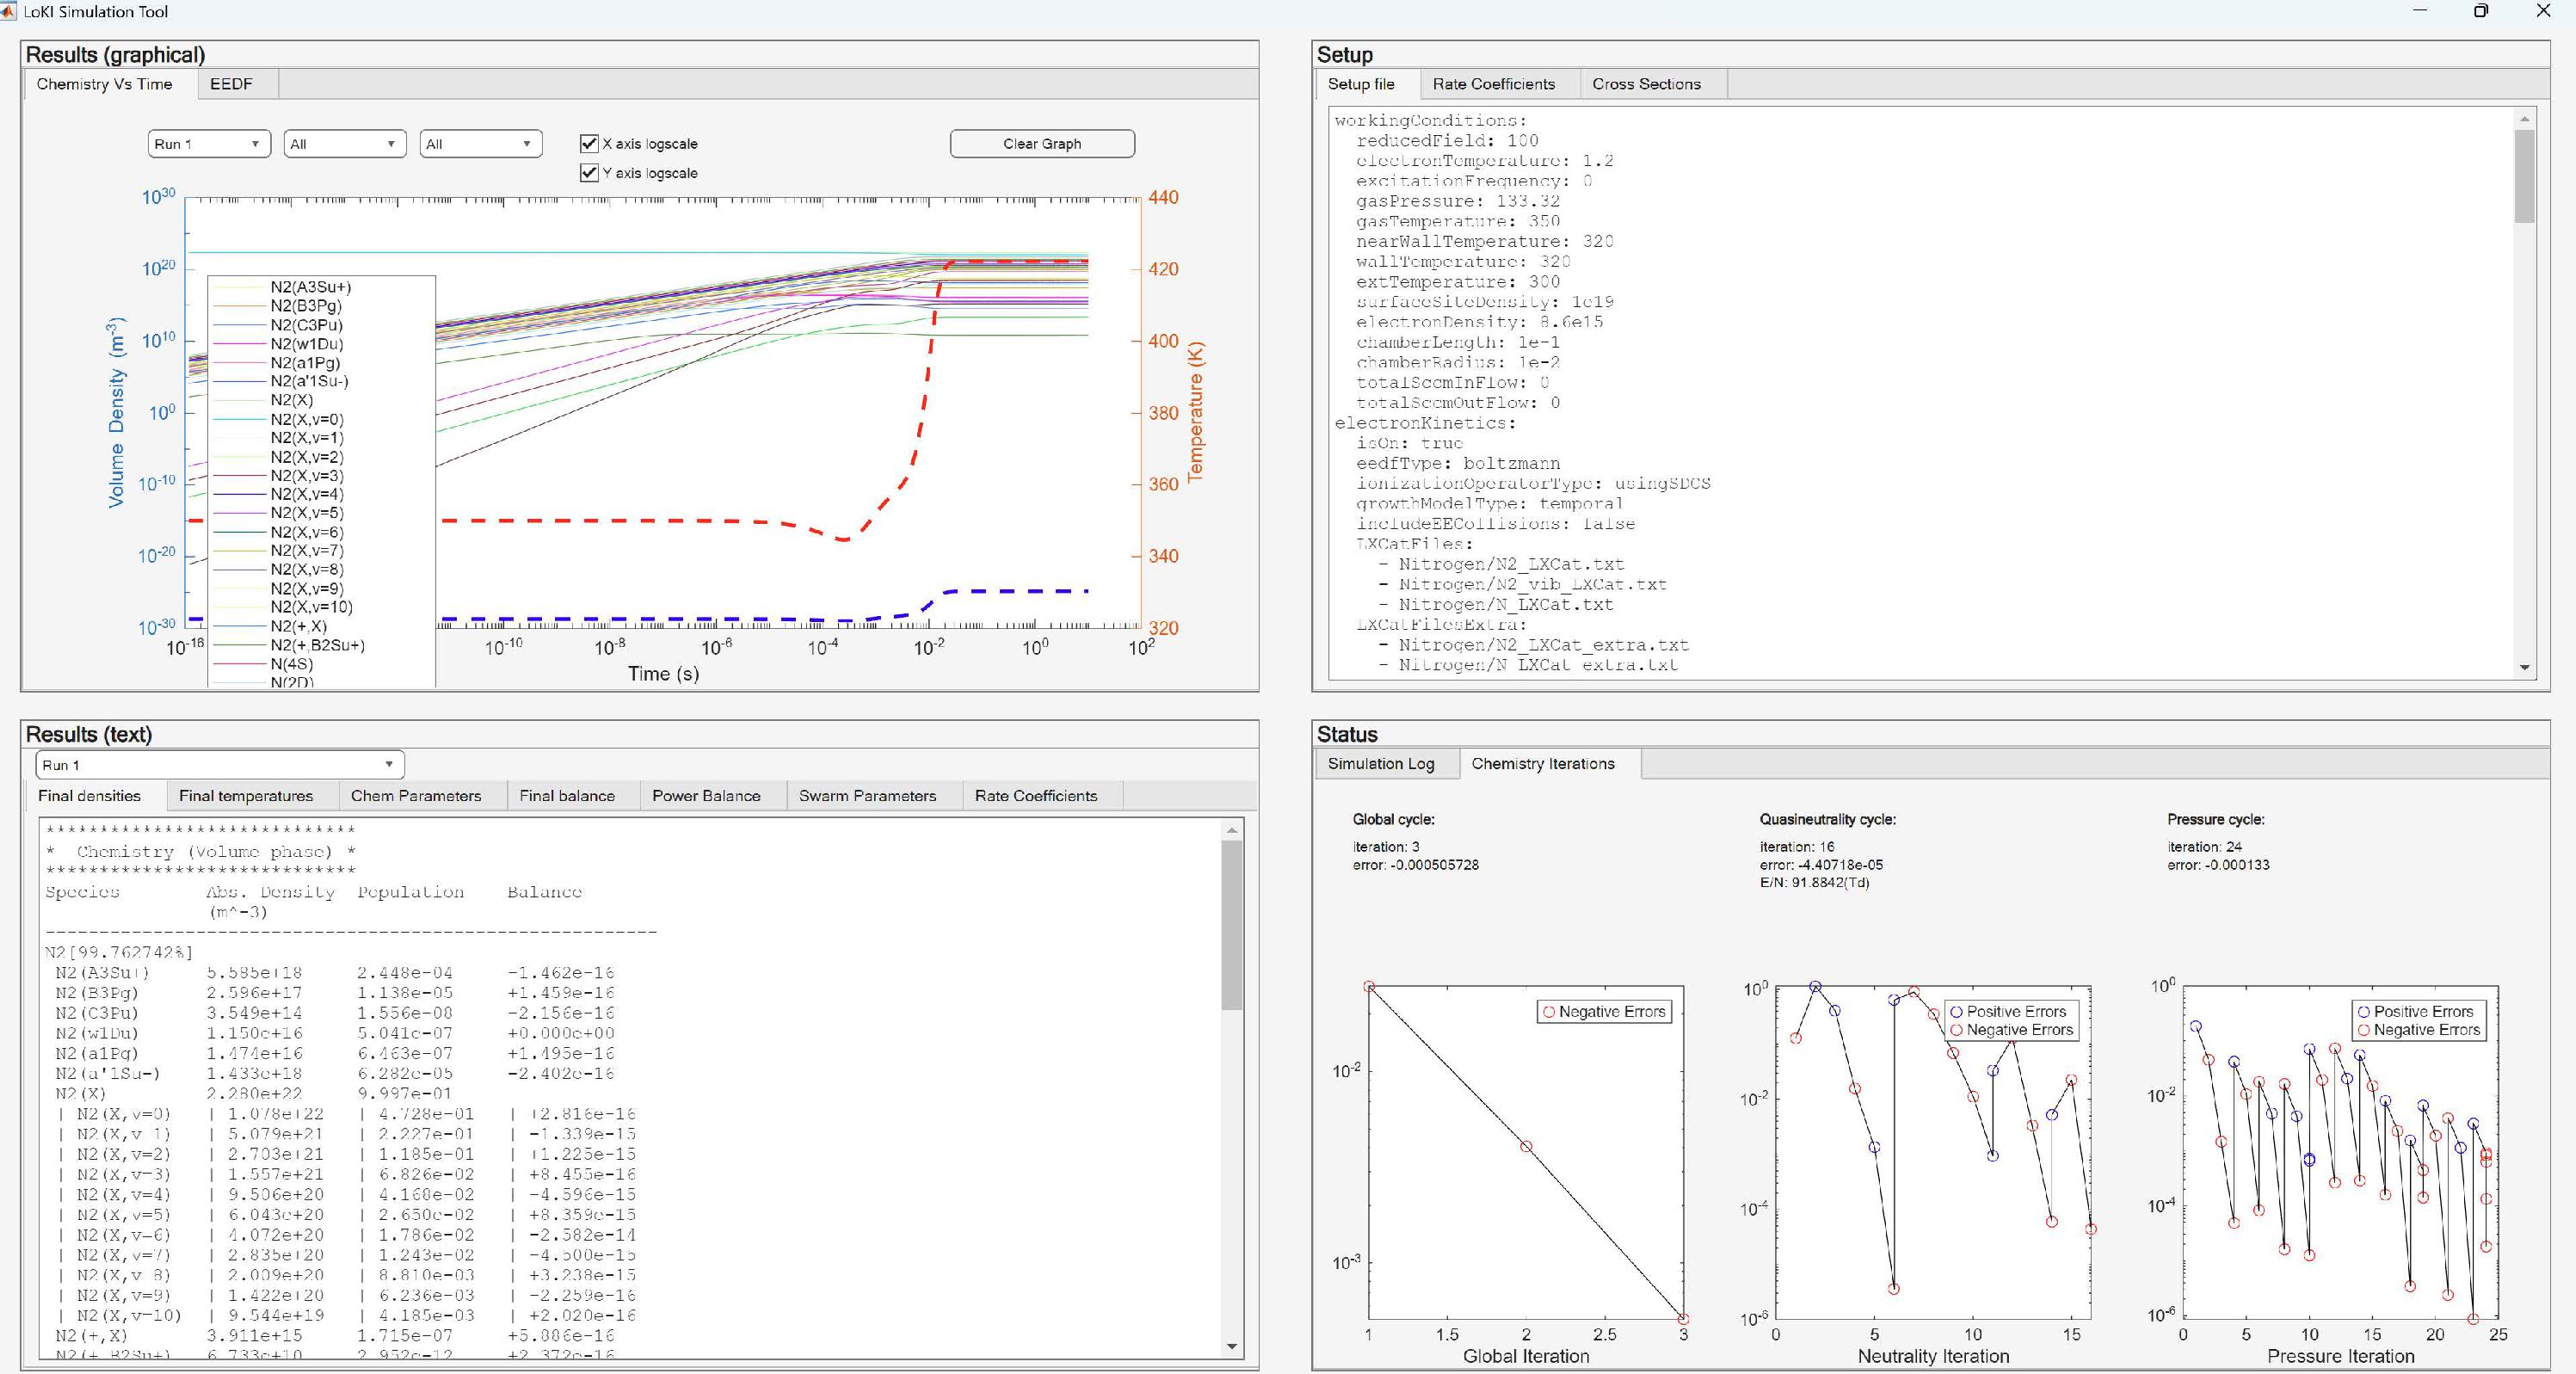Click Setup file scrollbar down arrow
The height and width of the screenshot is (1374, 2576).
click(2524, 667)
